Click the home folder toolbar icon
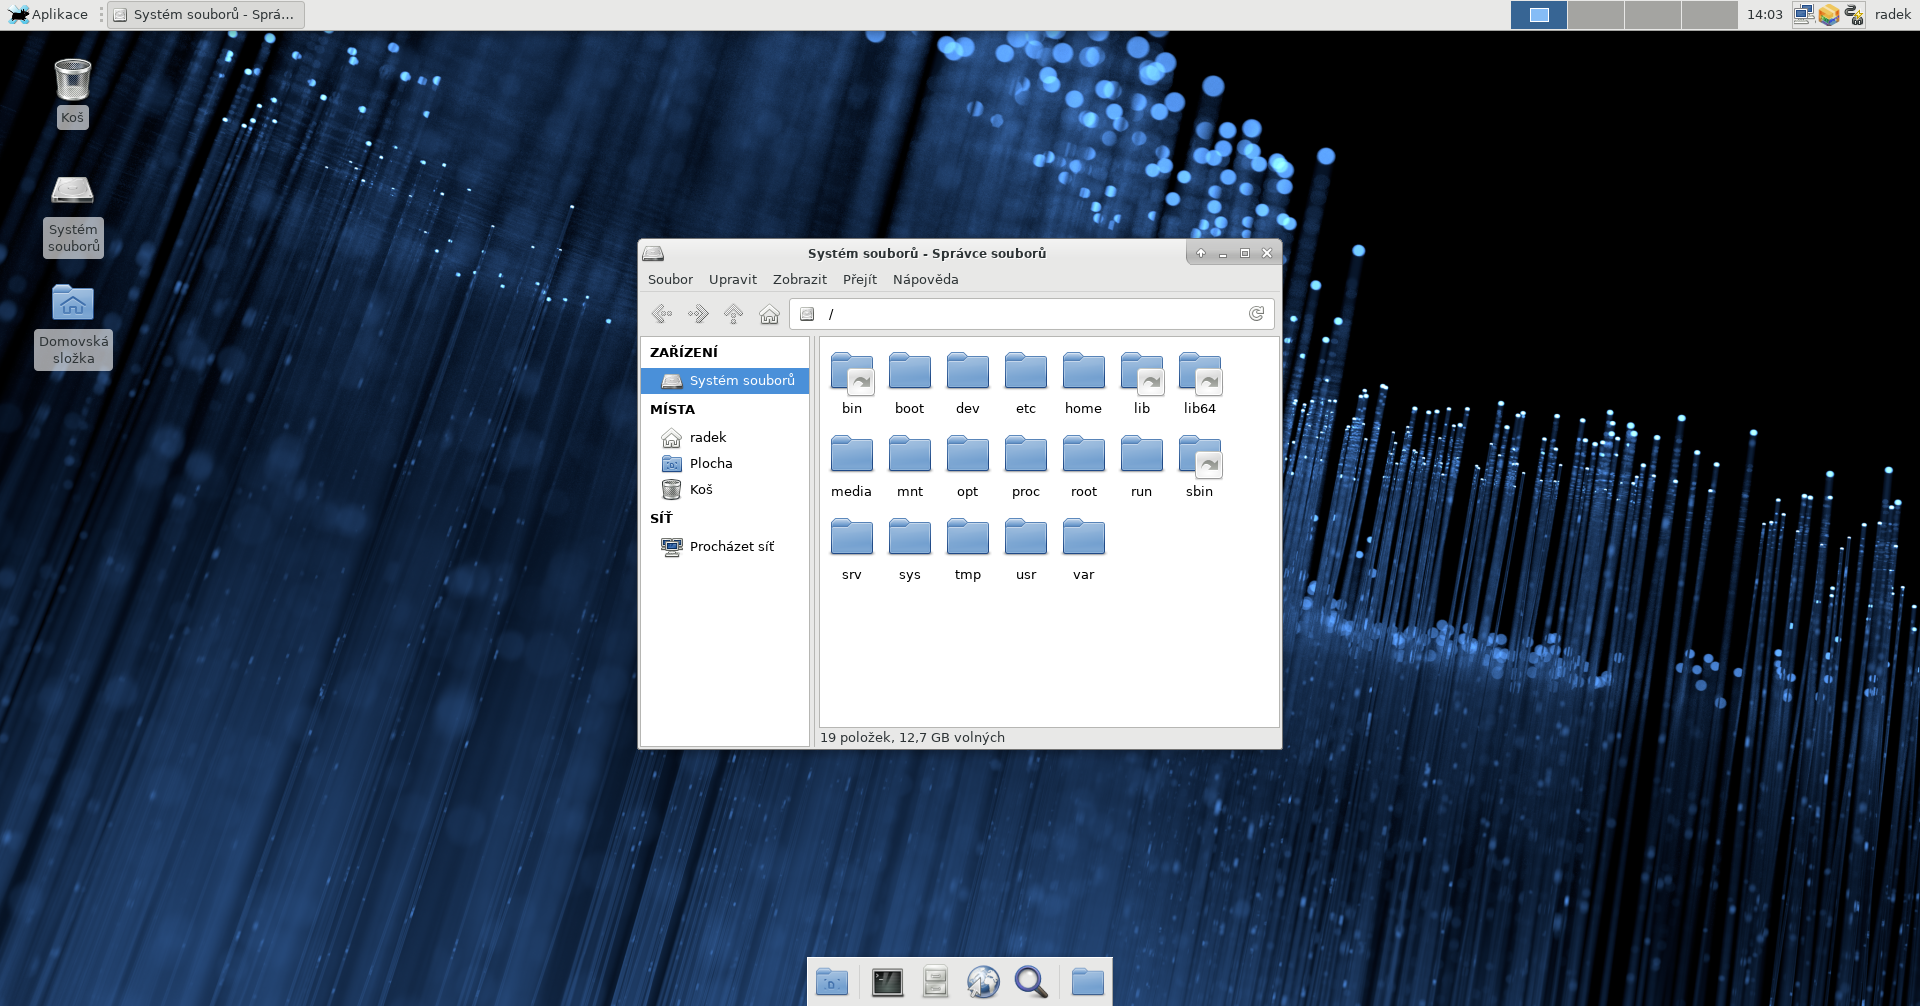Screen dimensions: 1920x1006 (x=769, y=314)
